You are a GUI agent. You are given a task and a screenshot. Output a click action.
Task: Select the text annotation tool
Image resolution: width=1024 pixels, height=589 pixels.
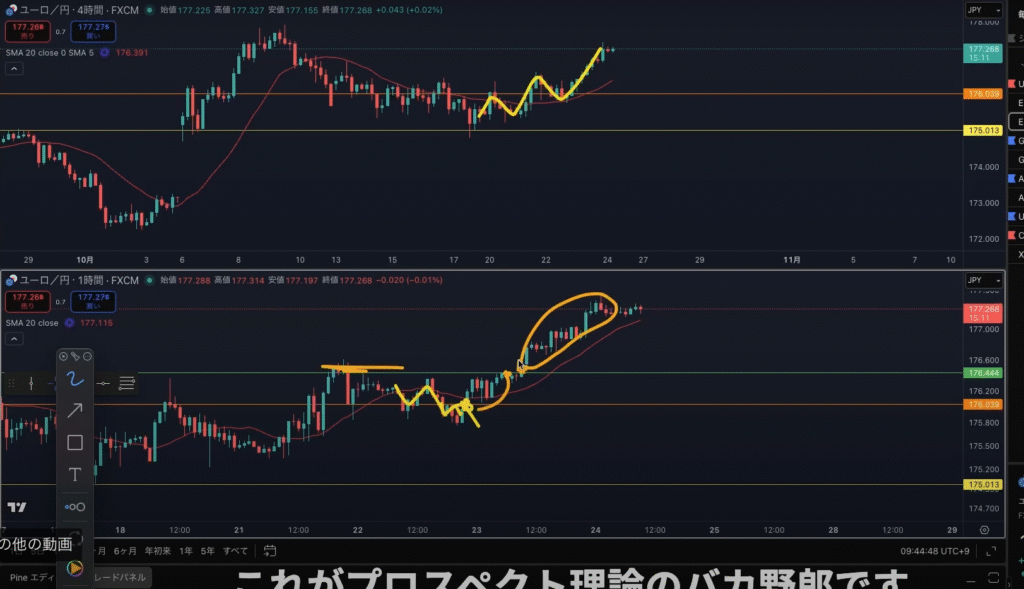point(75,474)
